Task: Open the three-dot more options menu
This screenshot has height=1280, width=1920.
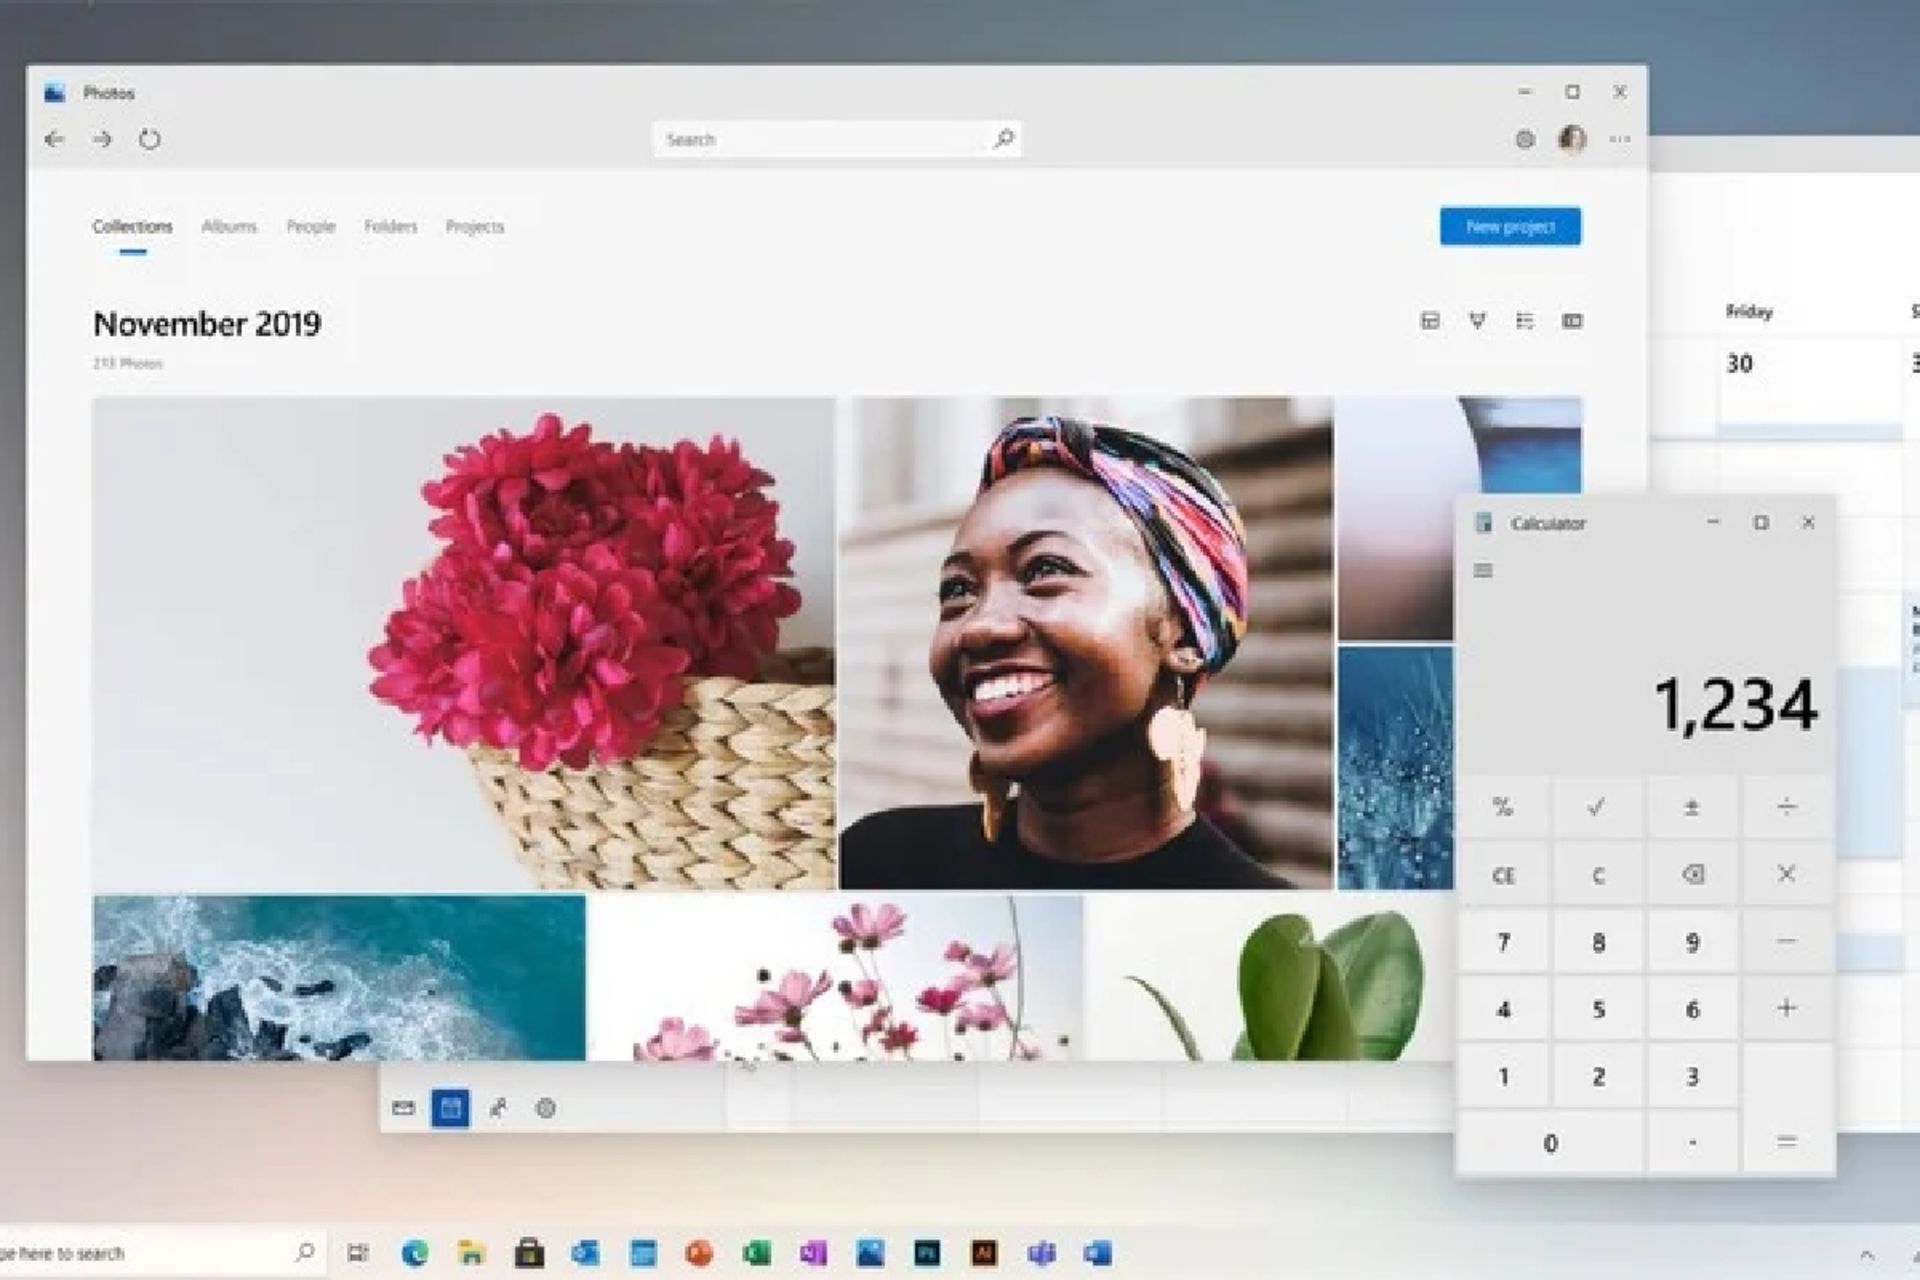Action: point(1619,140)
